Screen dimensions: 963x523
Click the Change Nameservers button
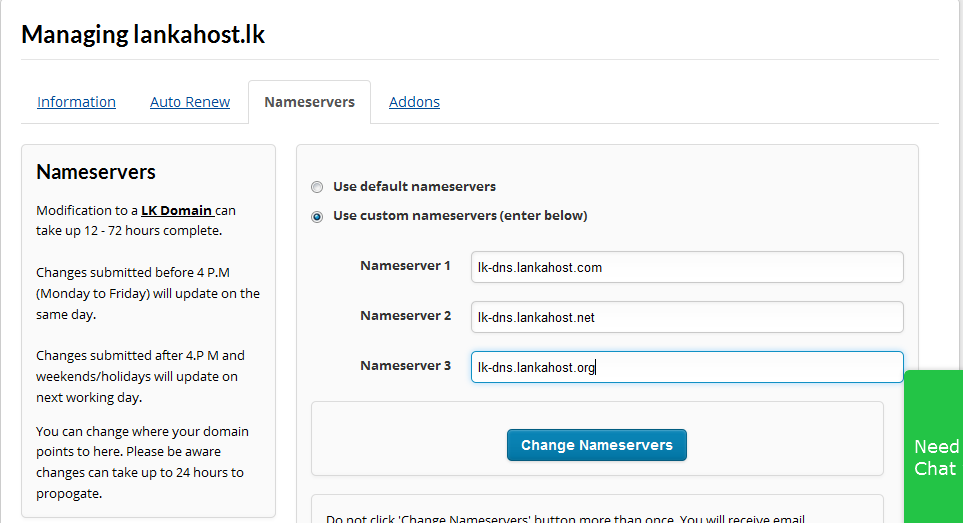(x=597, y=445)
